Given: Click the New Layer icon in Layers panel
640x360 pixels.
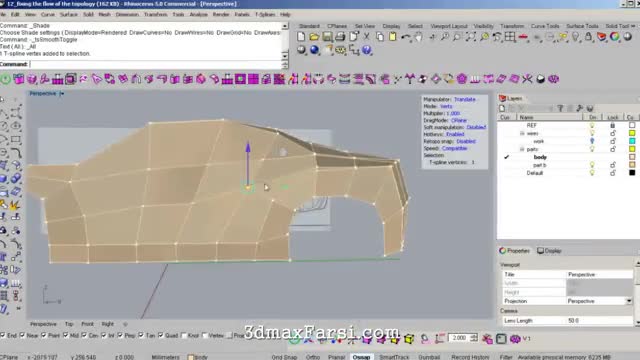Looking at the screenshot, I should point(502,108).
